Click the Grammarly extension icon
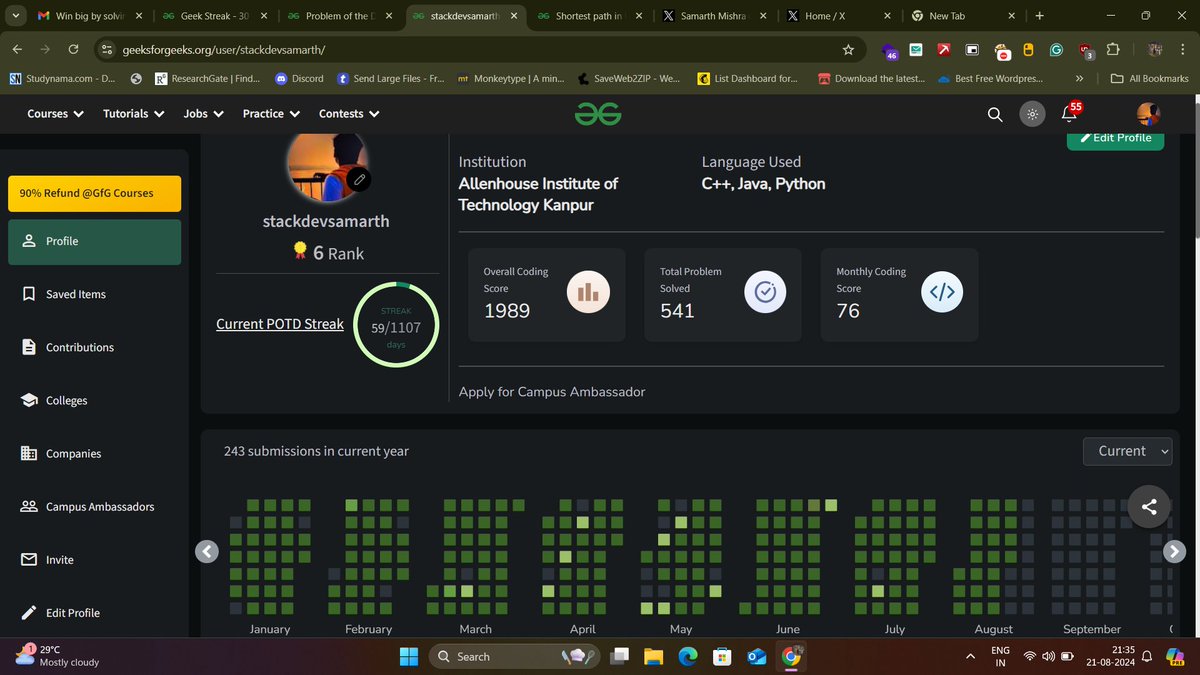 click(1056, 50)
